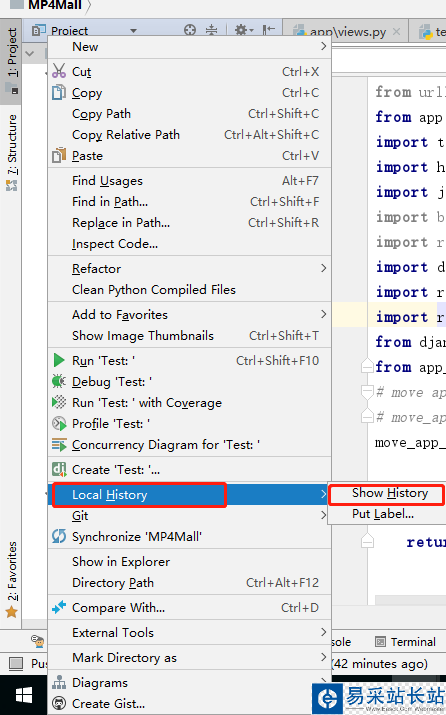Click the status bar tool windows toggle icon
Image resolution: width=446 pixels, height=715 pixels.
point(16,663)
